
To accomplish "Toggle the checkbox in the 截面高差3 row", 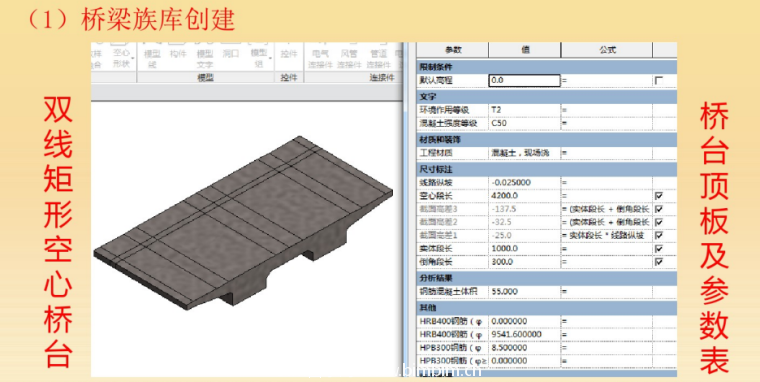I will [x=659, y=209].
